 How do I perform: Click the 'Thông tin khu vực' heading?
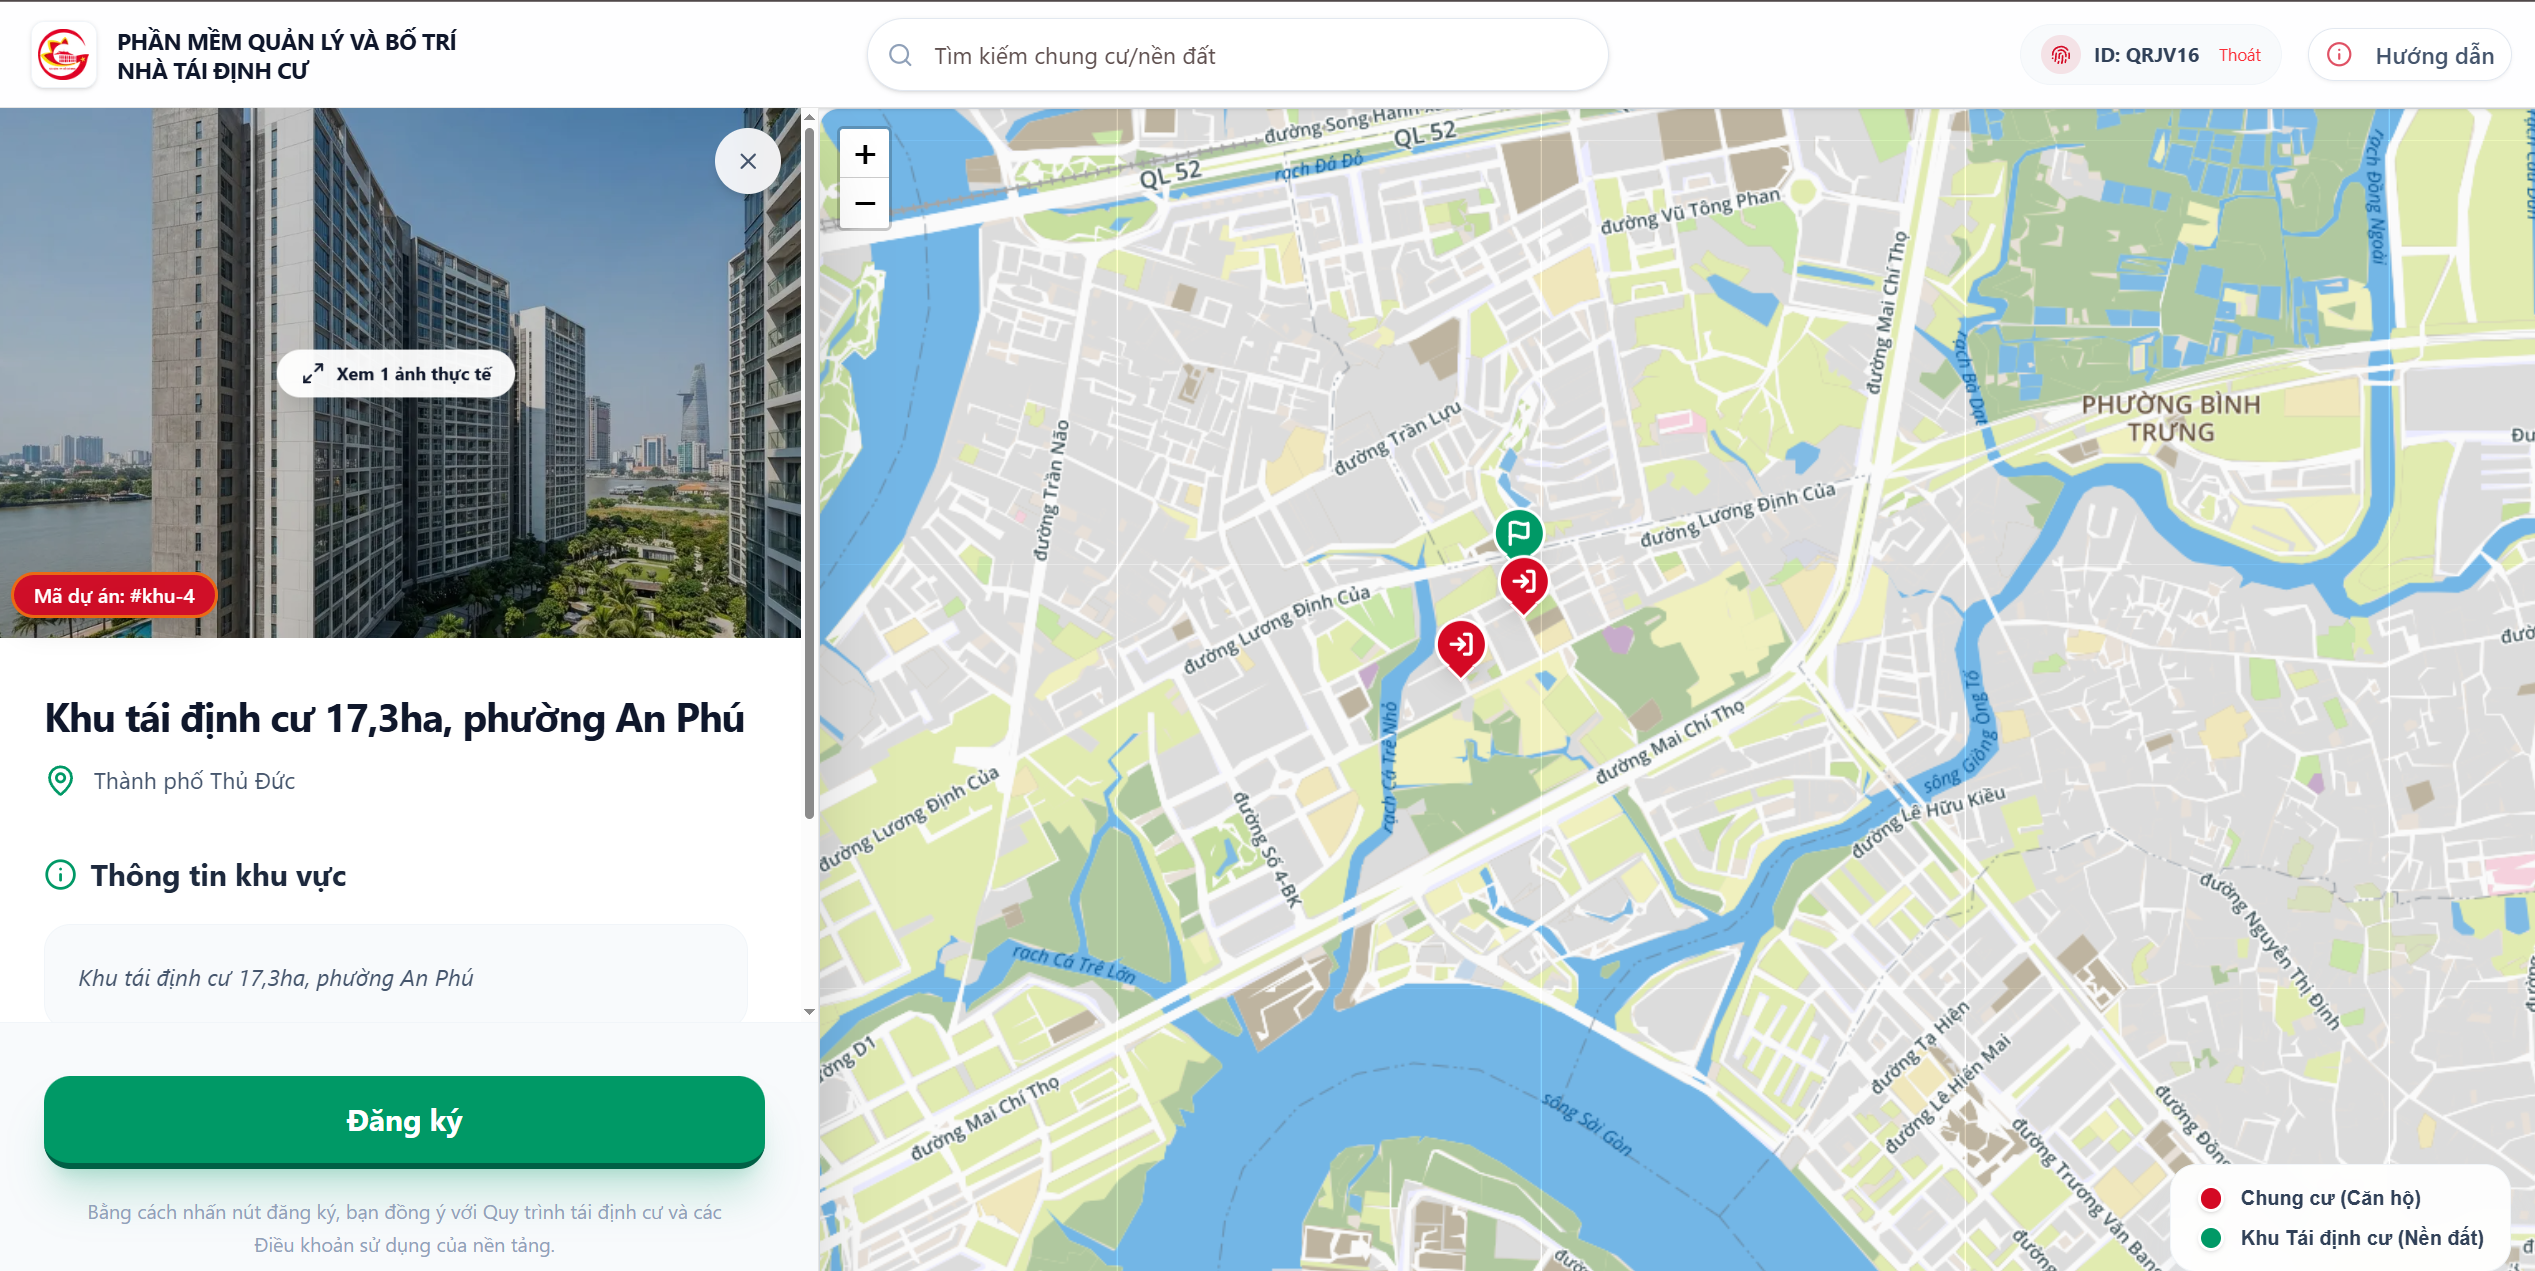tap(218, 875)
